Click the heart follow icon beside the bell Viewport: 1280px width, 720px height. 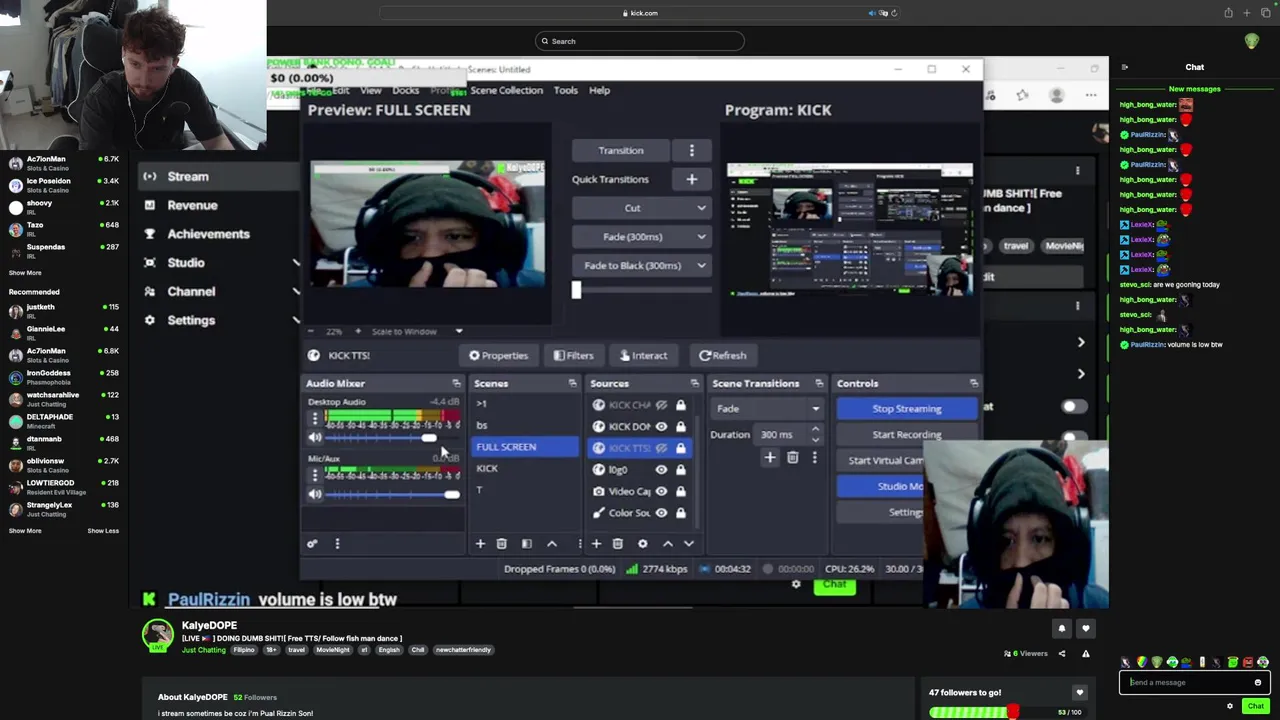(1085, 628)
